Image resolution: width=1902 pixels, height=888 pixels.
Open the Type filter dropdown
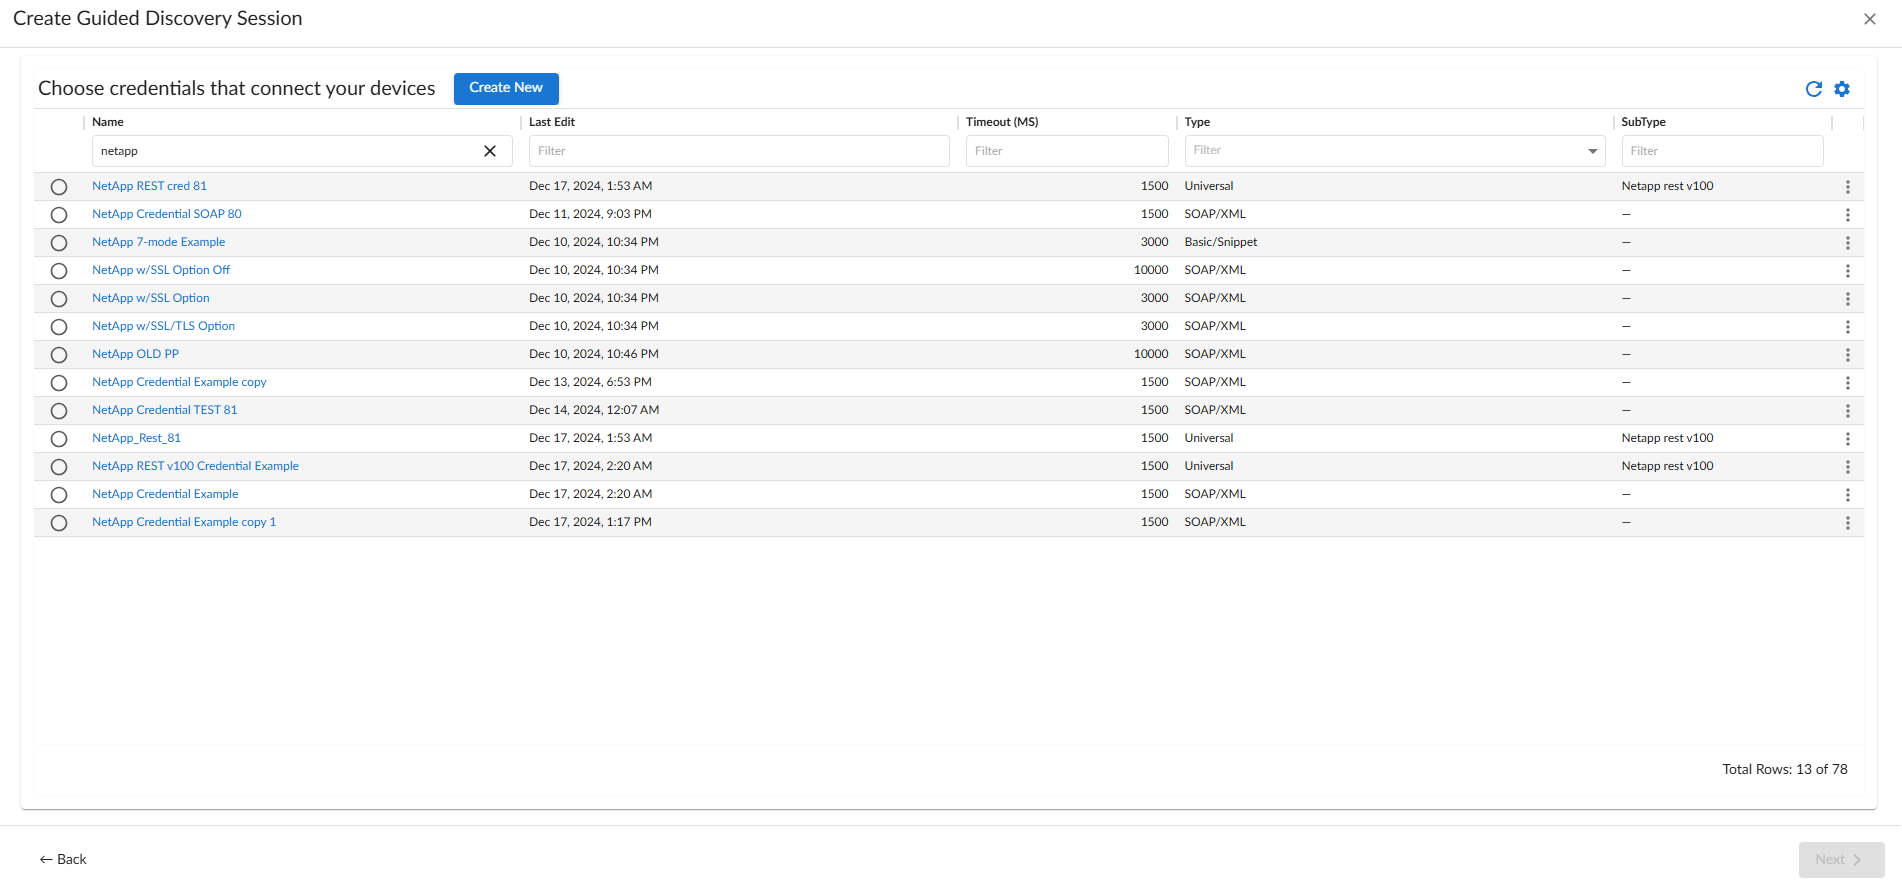(x=1394, y=151)
